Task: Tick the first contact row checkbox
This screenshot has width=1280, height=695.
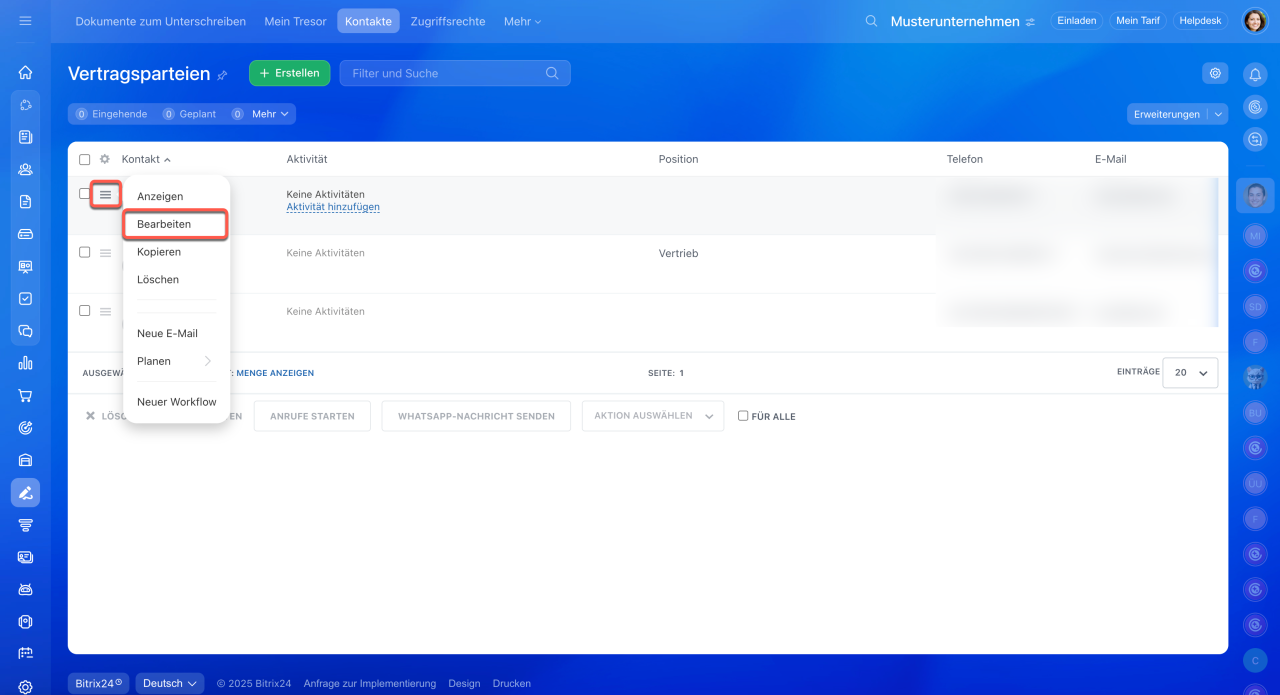Action: tap(84, 194)
